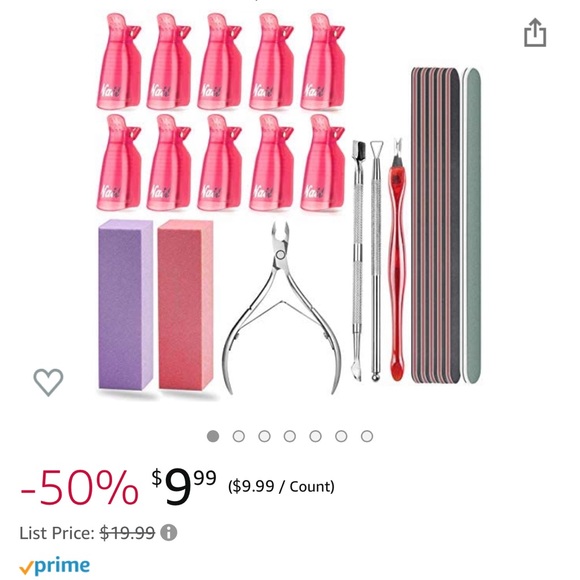Tap the $9.99 / Count unit price
580x580 pixels.
(281, 486)
